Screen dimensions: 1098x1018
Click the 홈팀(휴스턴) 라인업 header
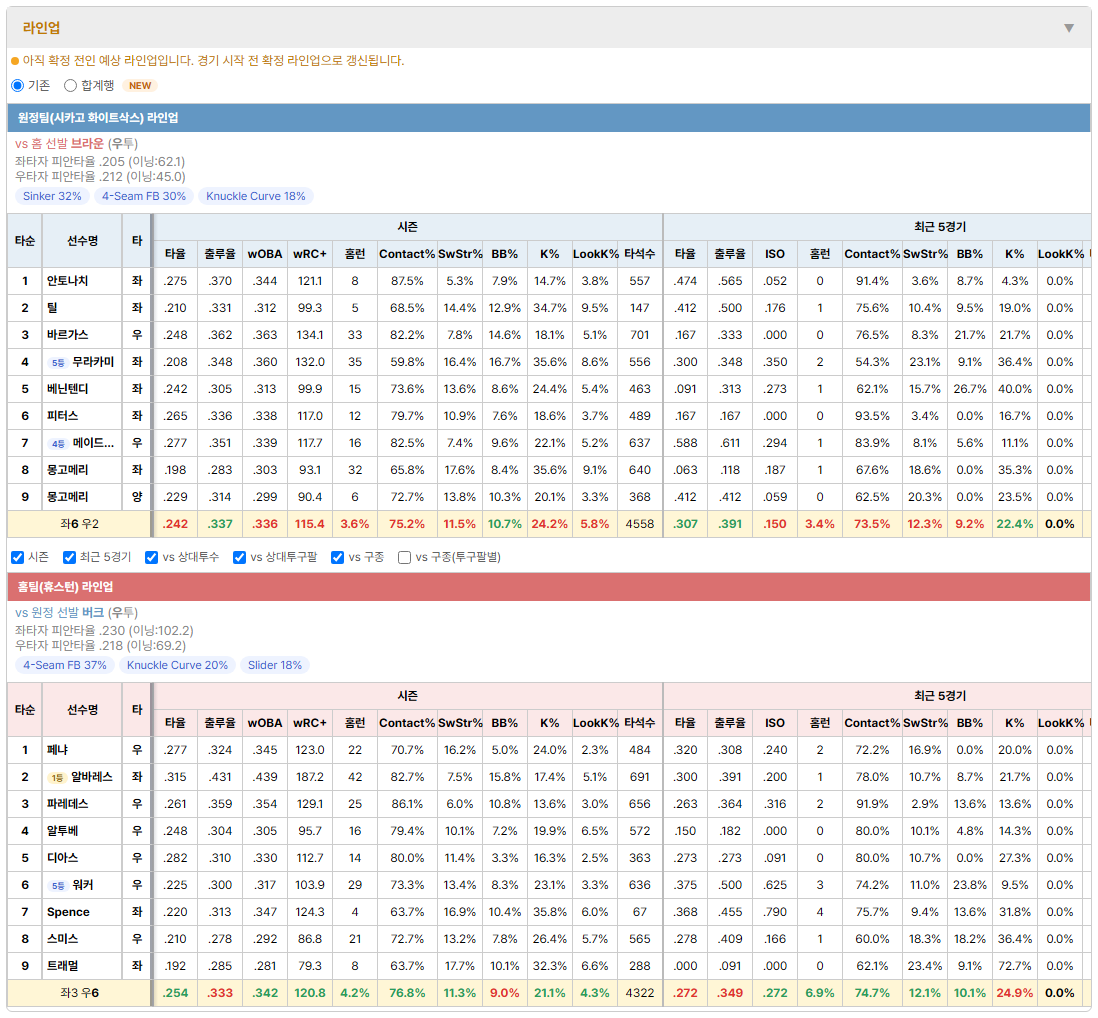[x=549, y=587]
